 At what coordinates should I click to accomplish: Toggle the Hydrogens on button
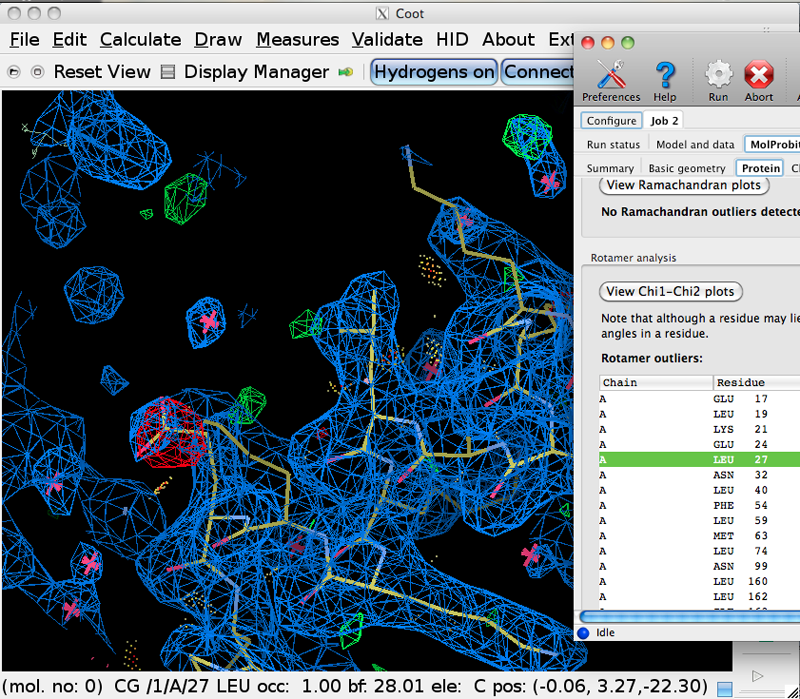(434, 72)
